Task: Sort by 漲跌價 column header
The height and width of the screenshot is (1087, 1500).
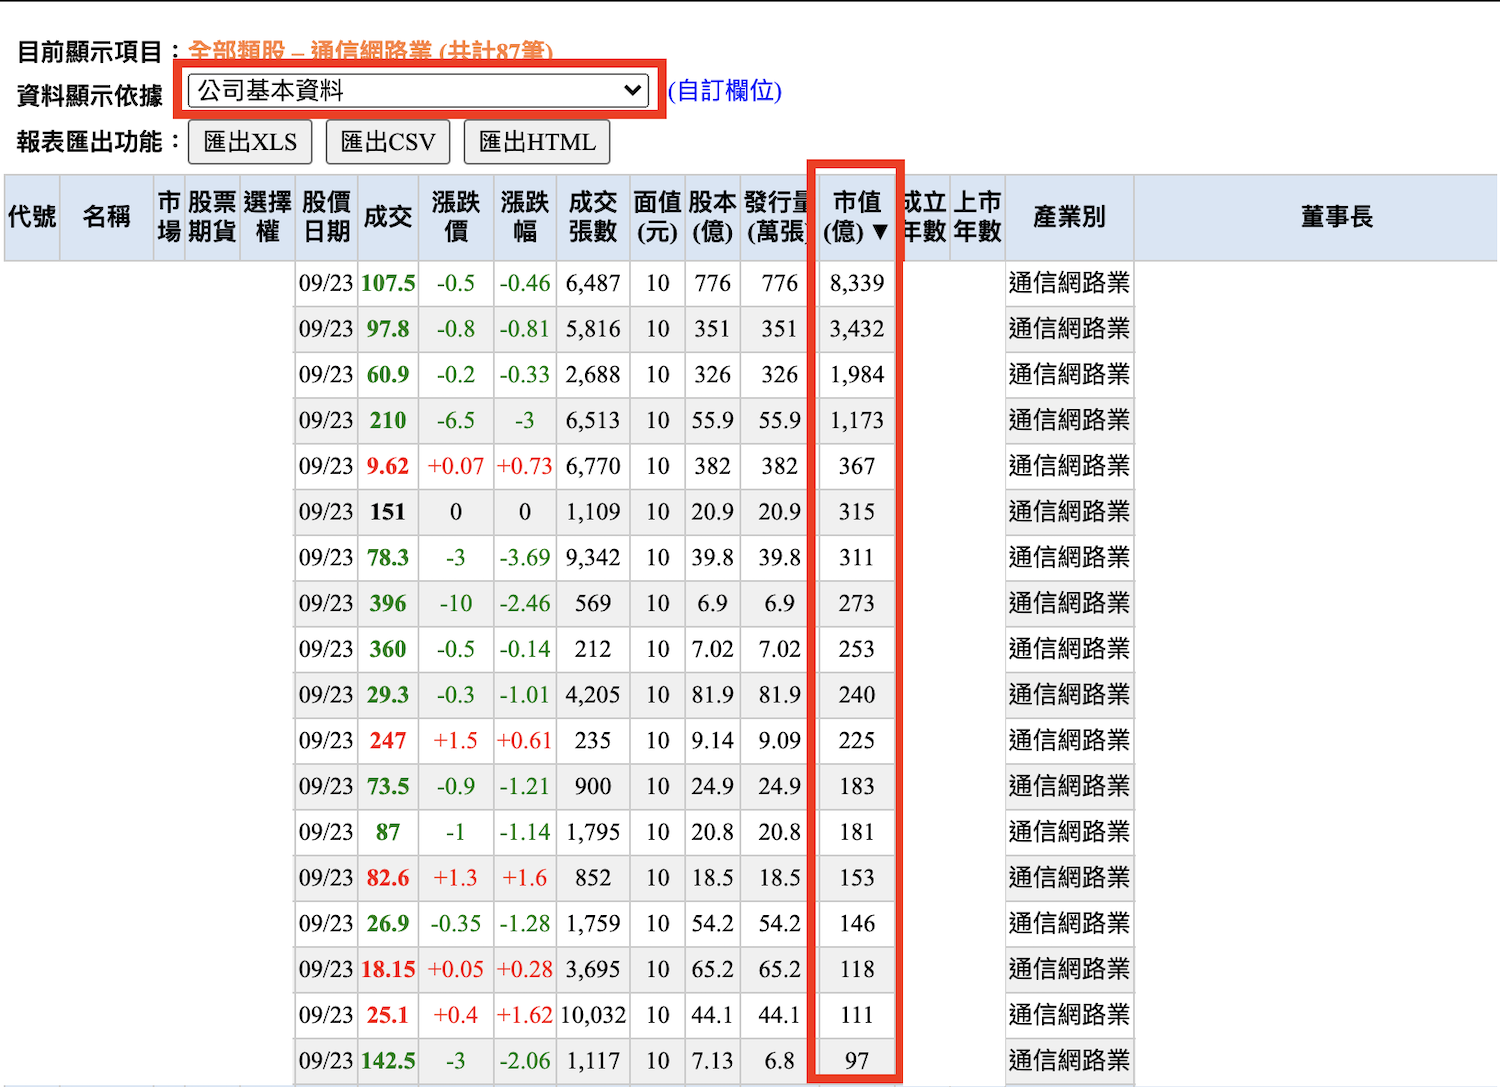Action: click(456, 217)
